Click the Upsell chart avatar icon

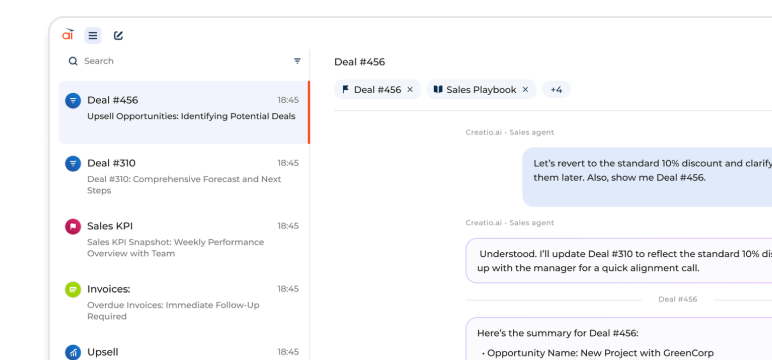(73, 352)
